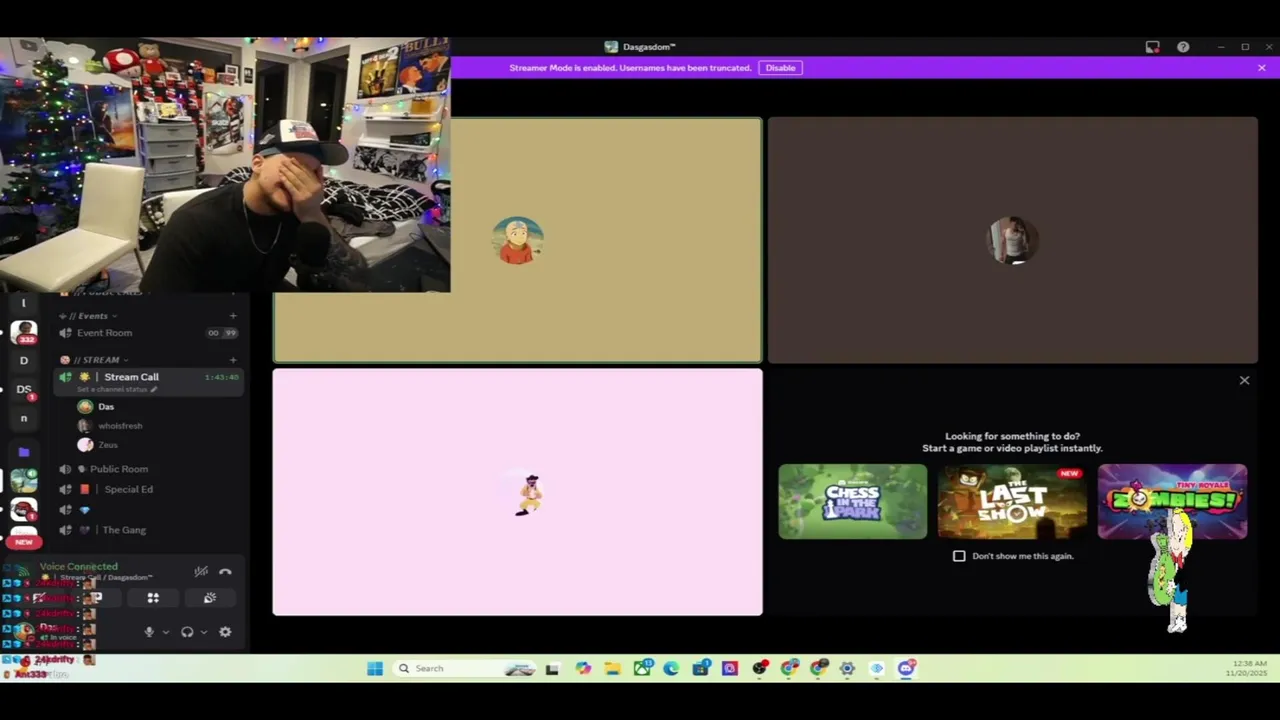Open File Explorer from the taskbar
The height and width of the screenshot is (720, 1280).
(612, 668)
